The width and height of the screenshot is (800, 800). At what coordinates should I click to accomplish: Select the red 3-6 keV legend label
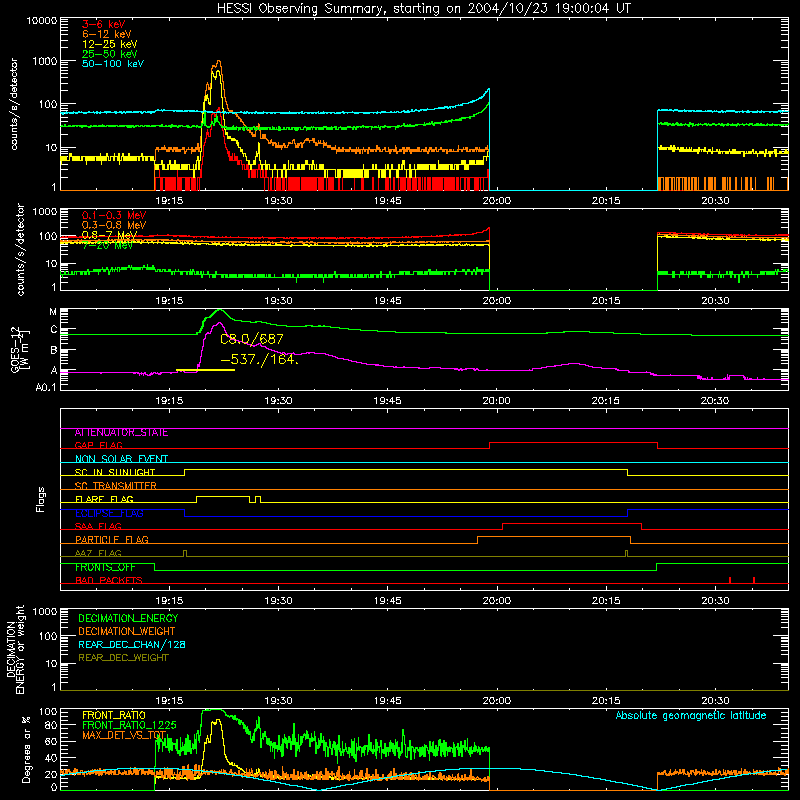click(x=104, y=24)
